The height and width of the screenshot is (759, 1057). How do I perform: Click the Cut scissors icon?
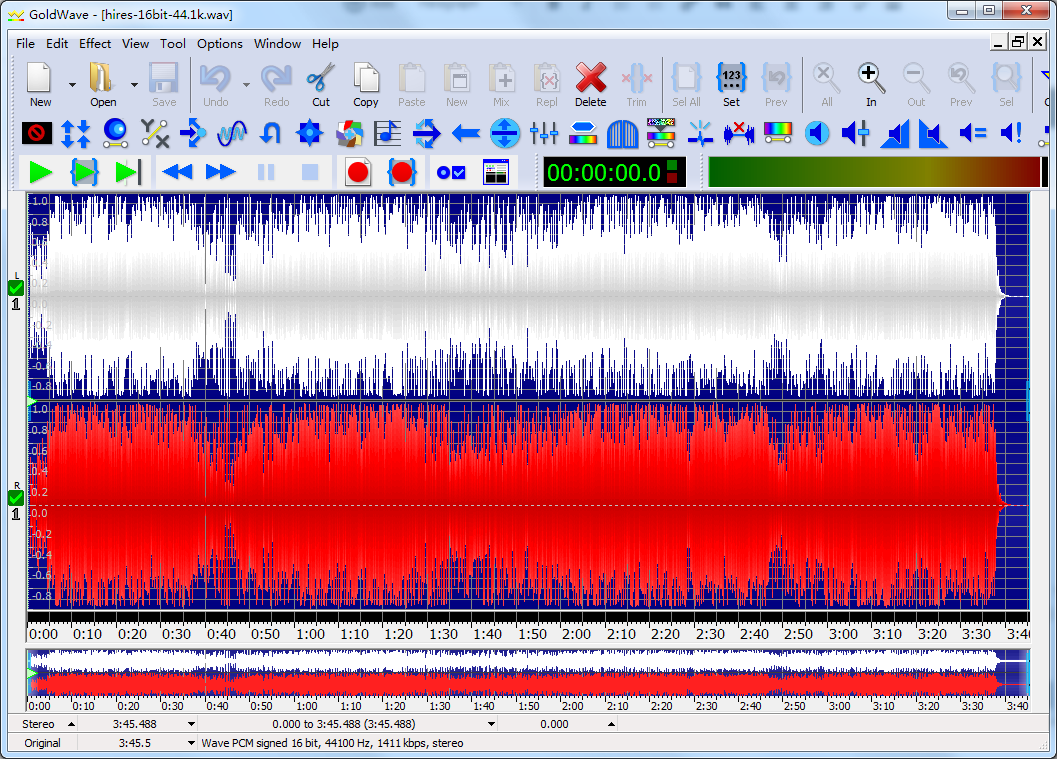(x=320, y=78)
